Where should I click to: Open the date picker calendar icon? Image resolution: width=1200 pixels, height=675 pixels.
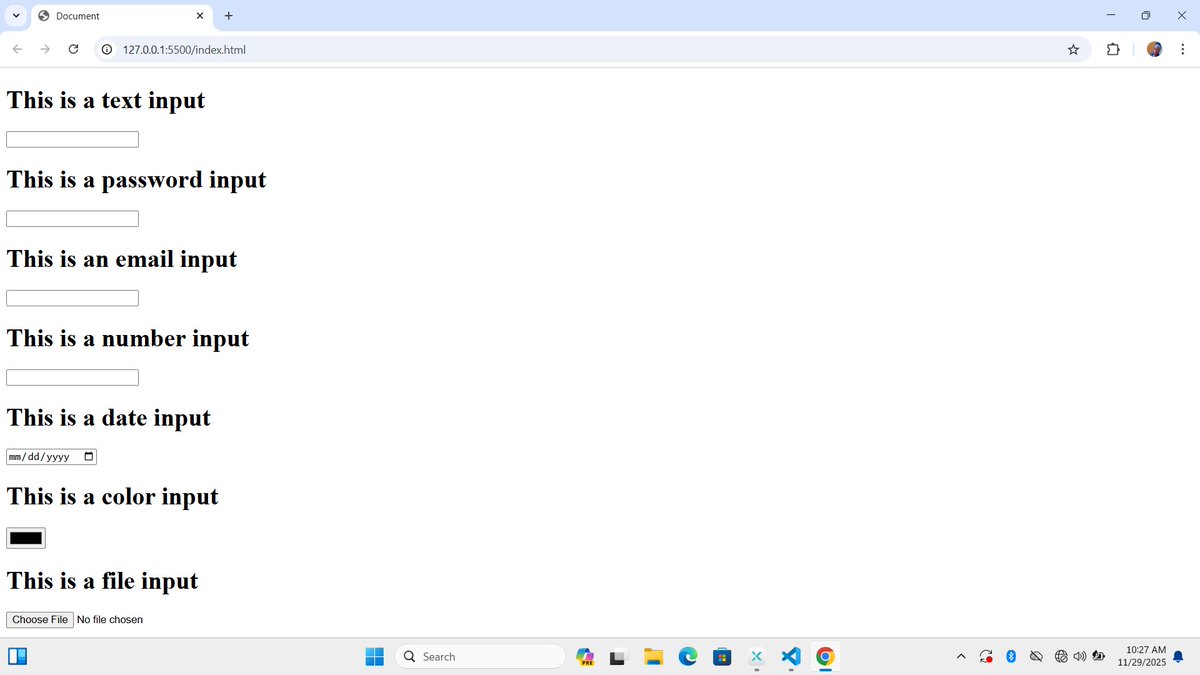(x=88, y=457)
